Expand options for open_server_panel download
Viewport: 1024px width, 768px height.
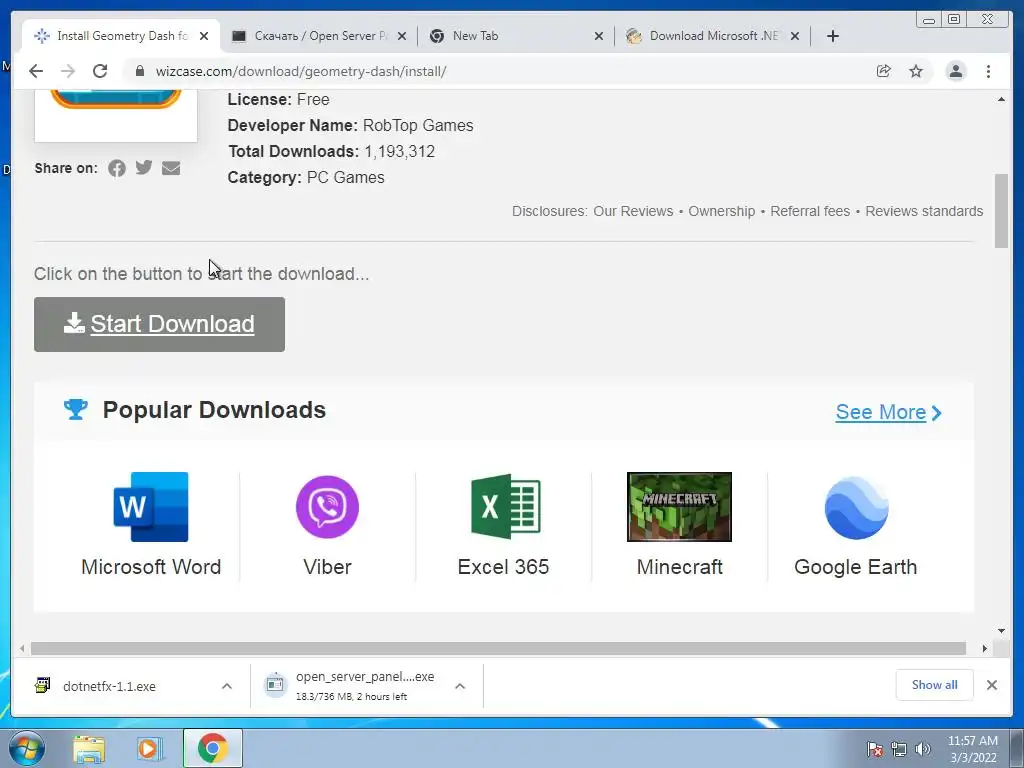(460, 686)
